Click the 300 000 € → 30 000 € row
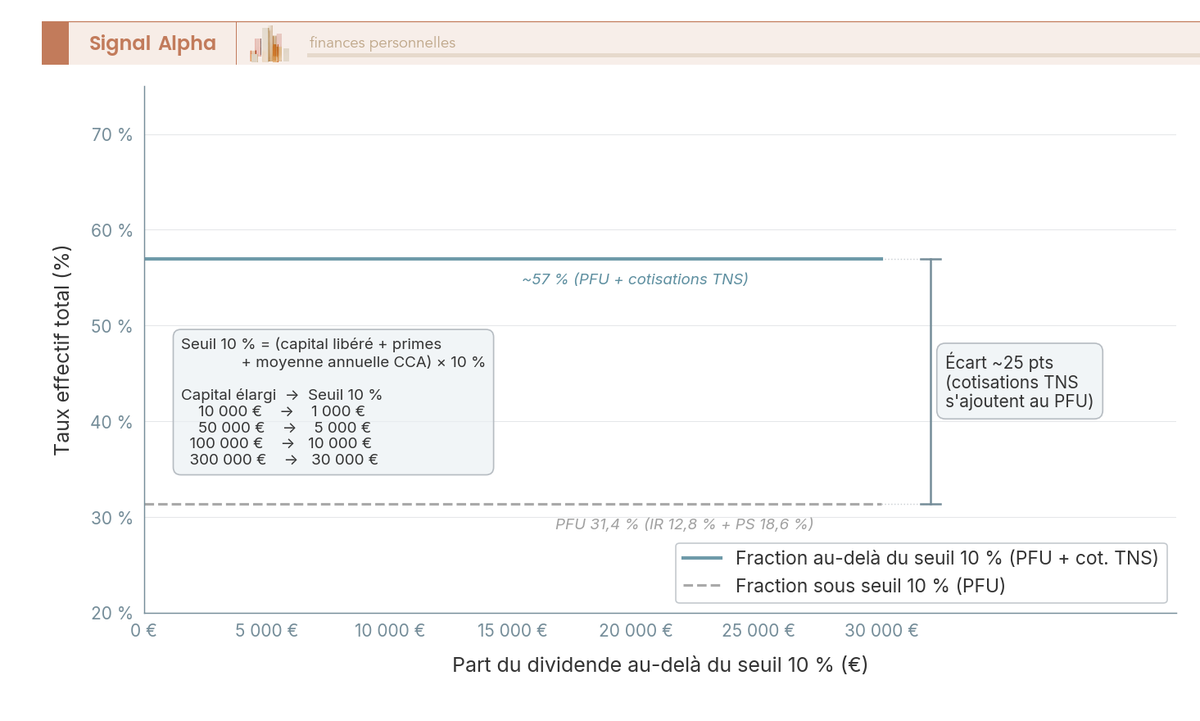The height and width of the screenshot is (721, 1200). [284, 460]
